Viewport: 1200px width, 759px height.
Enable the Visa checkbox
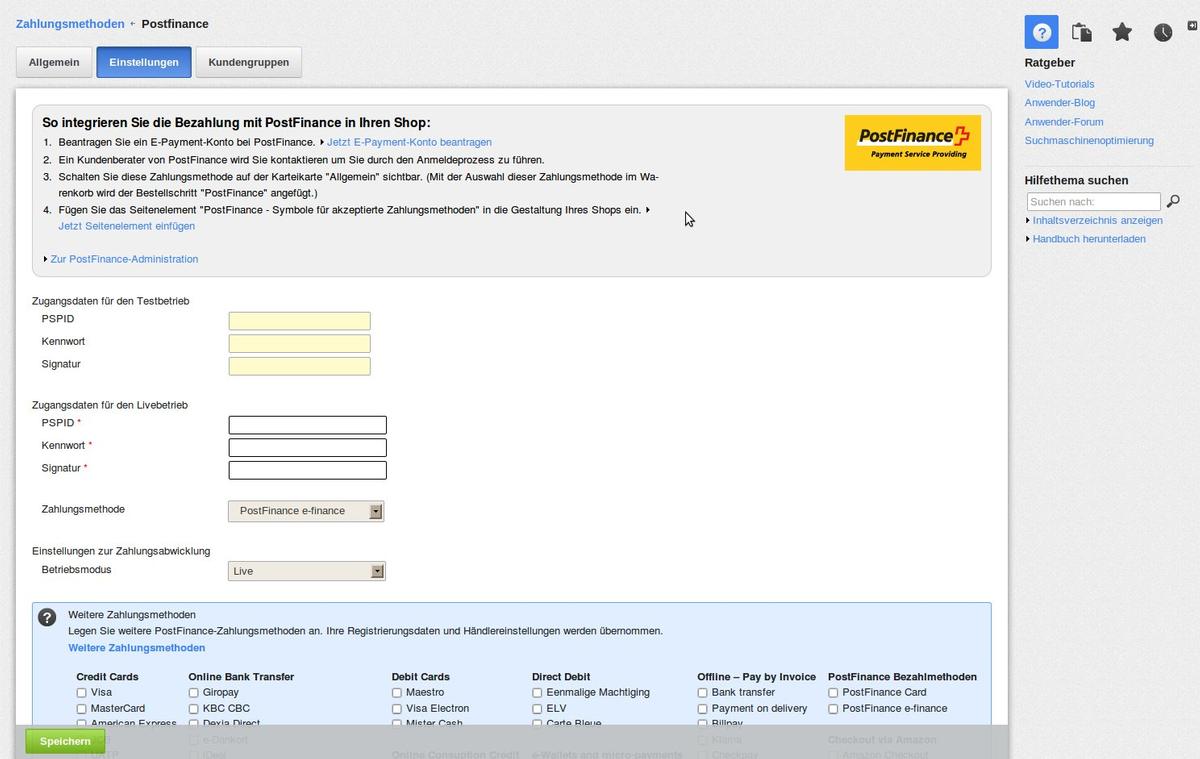click(82, 692)
